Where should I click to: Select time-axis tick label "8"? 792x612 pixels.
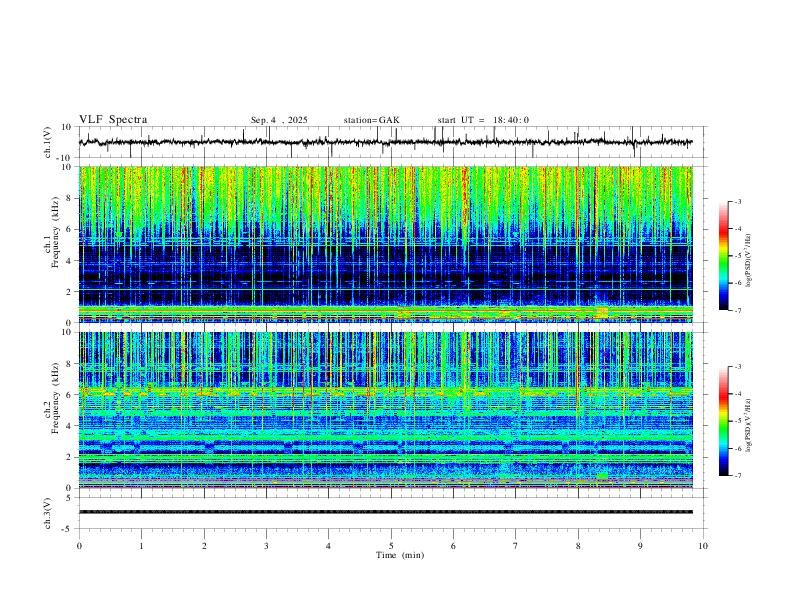[x=578, y=546]
